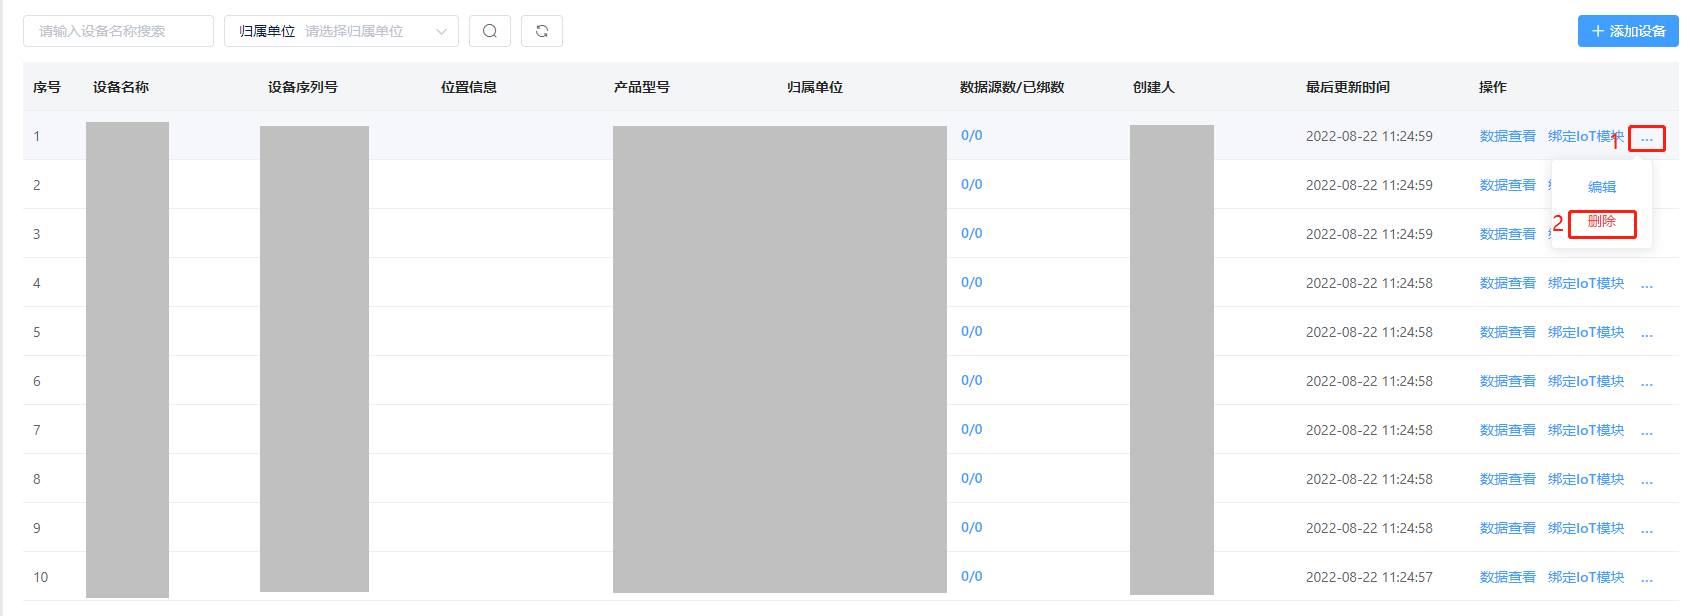Select the 2022-08-22 11:24:58 timestamp in row 7
This screenshot has height=616, width=1692.
coord(1369,430)
